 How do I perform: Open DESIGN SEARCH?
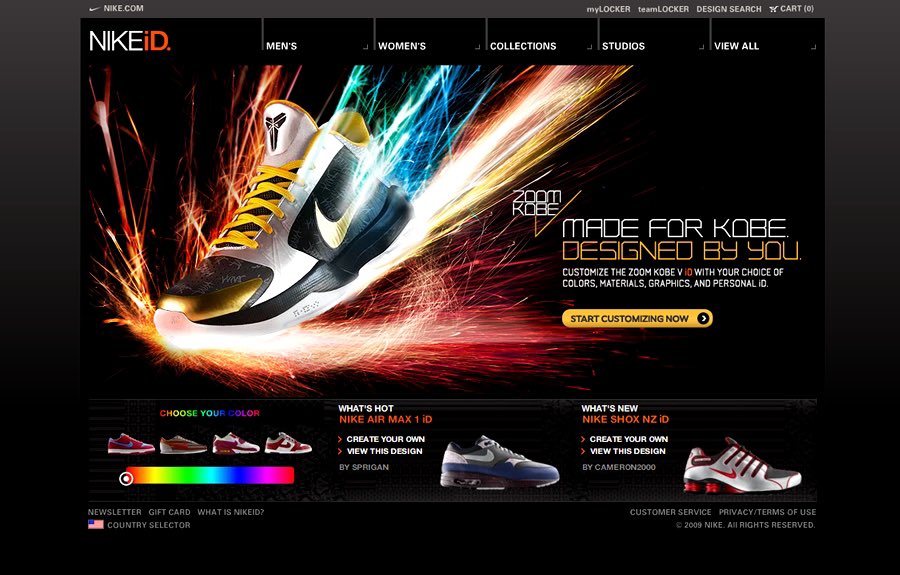[728, 9]
